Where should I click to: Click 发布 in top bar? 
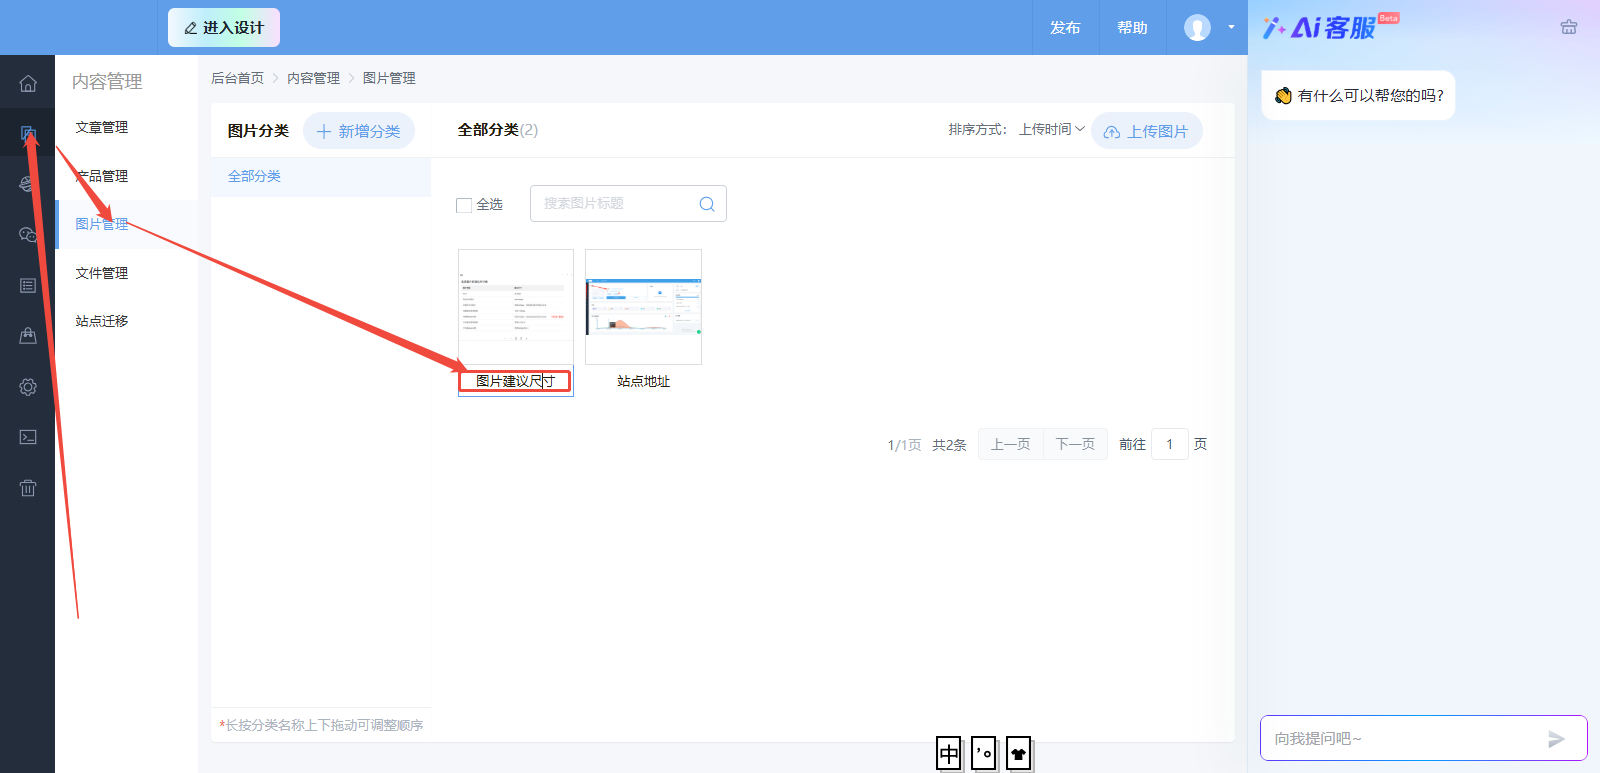click(x=1065, y=28)
